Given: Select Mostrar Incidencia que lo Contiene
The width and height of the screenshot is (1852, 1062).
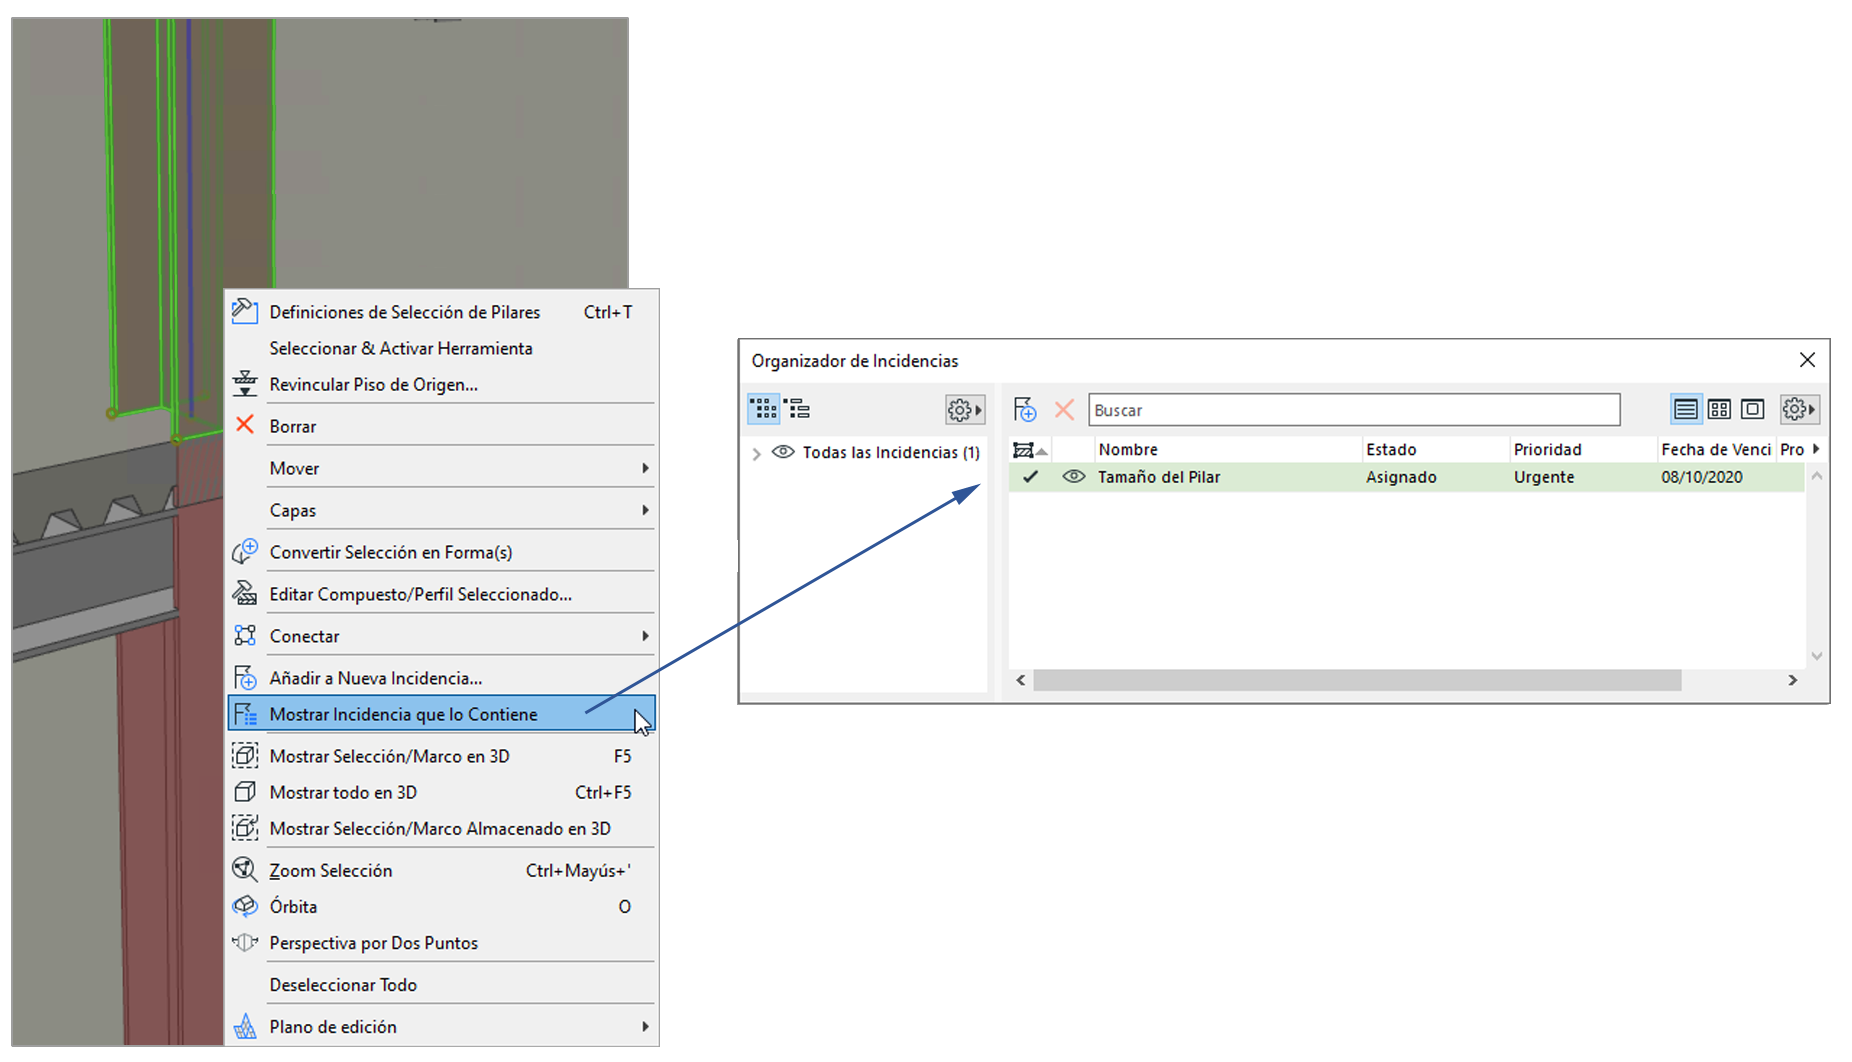Looking at the screenshot, I should pos(442,714).
